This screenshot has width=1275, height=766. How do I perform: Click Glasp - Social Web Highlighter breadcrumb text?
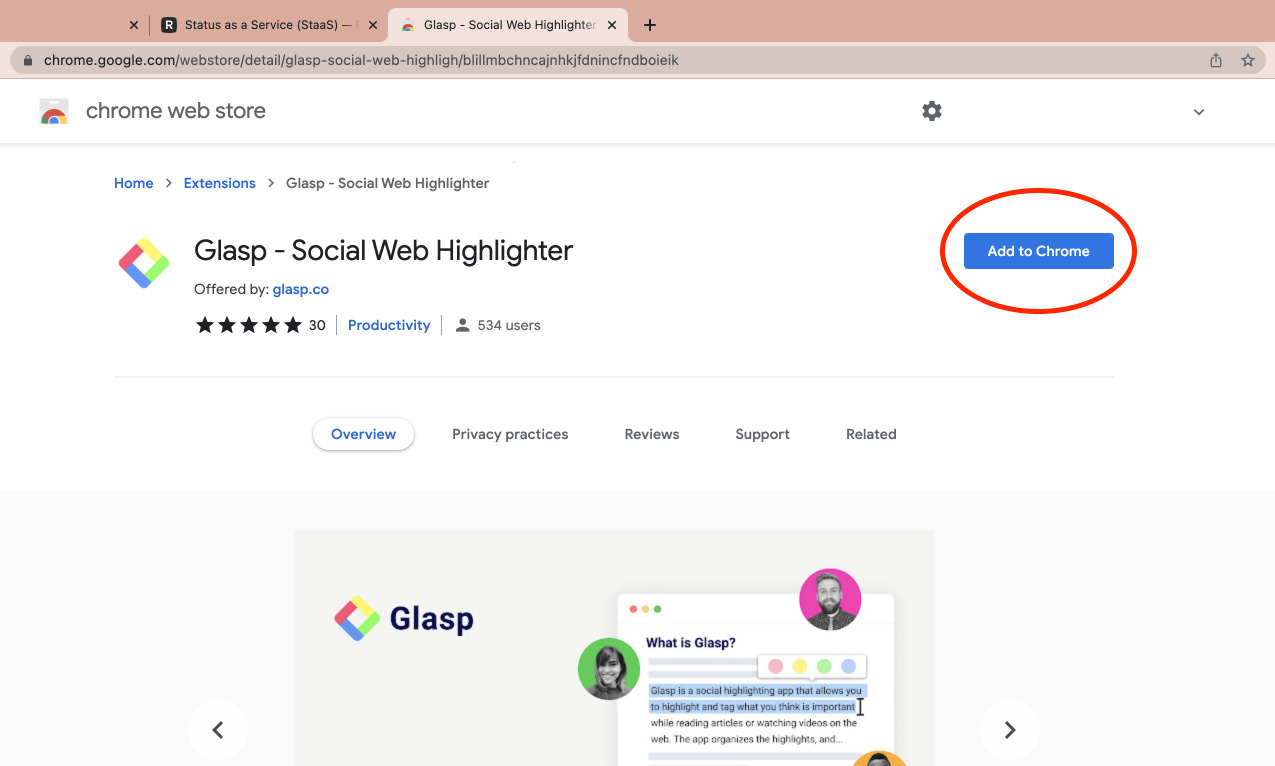[387, 183]
